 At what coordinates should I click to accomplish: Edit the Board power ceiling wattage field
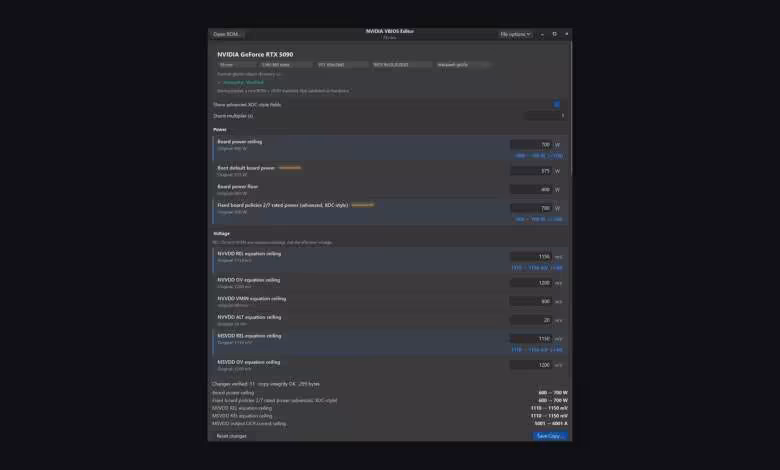tap(531, 145)
